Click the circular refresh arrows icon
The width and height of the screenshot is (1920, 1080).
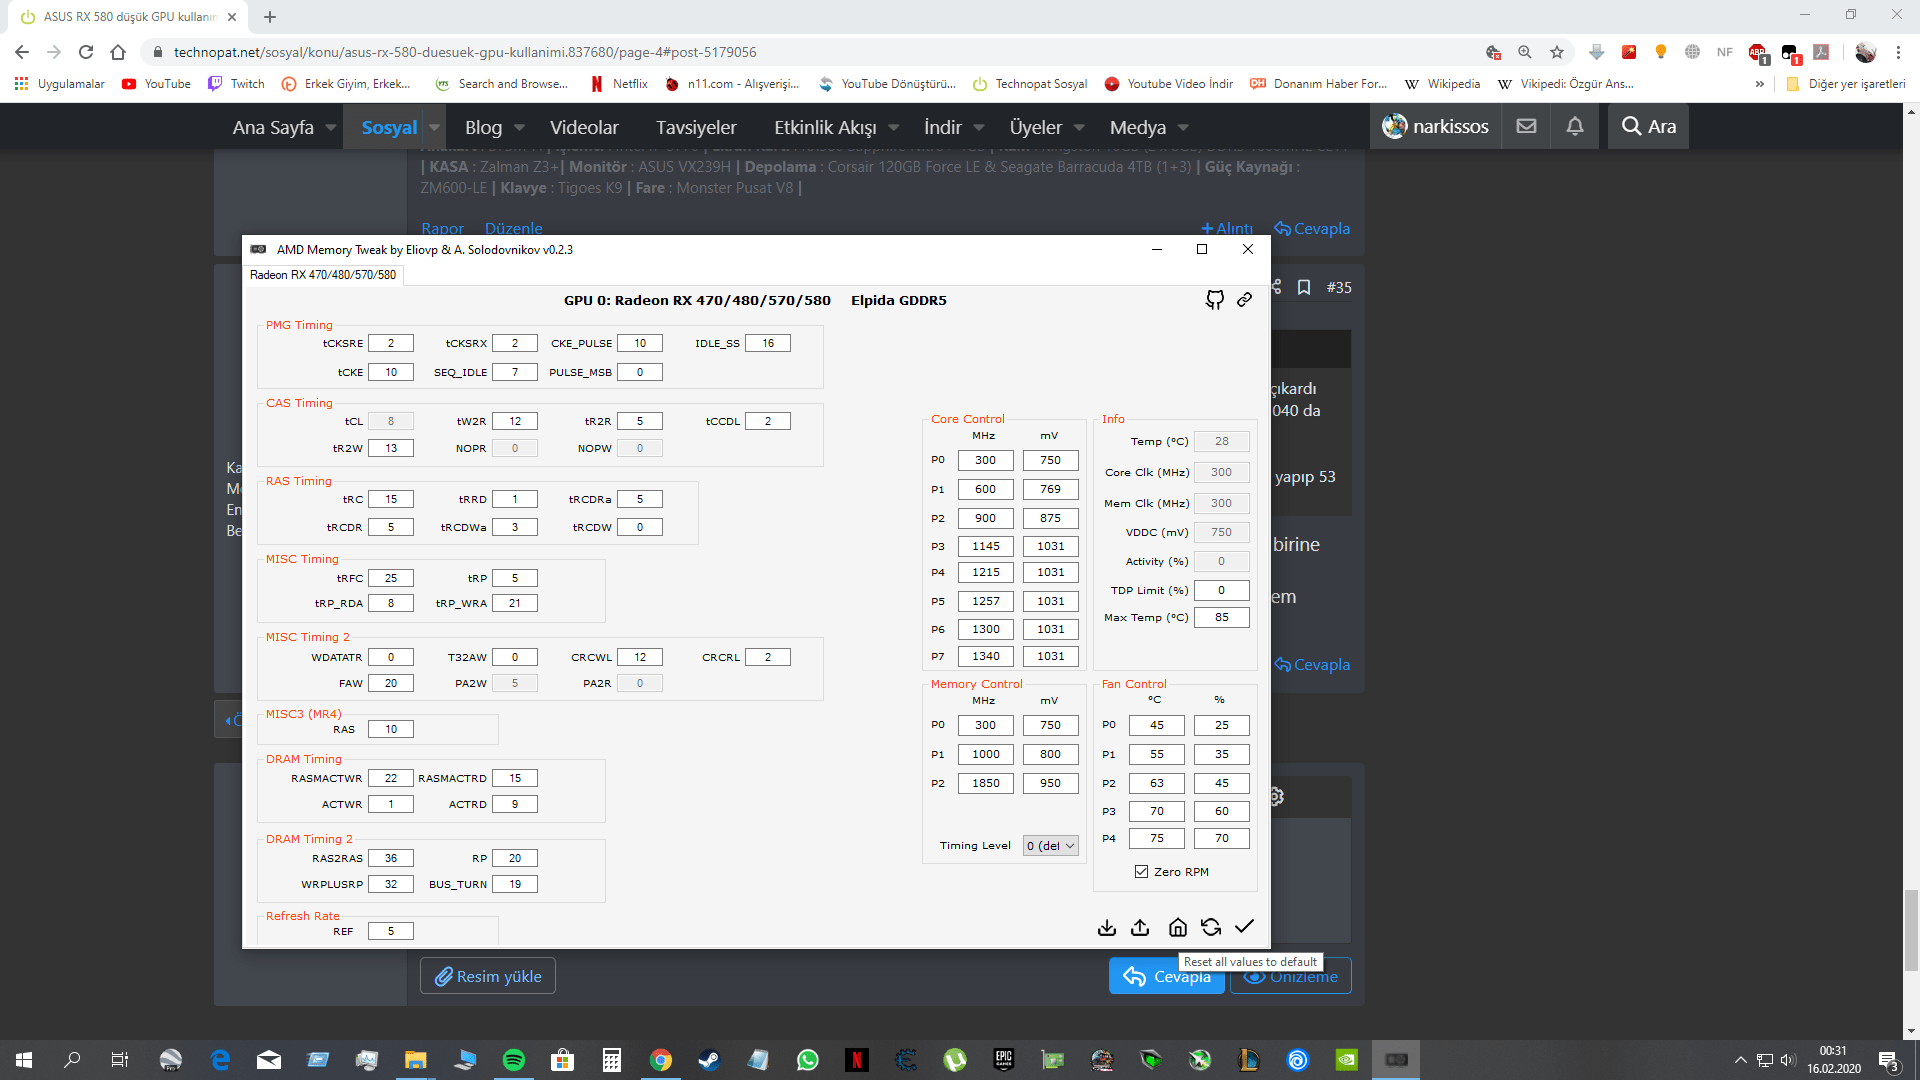[x=1211, y=927]
